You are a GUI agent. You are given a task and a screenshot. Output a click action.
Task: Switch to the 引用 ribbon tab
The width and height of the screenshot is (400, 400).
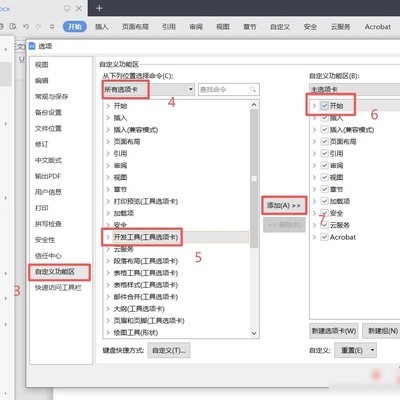(169, 27)
